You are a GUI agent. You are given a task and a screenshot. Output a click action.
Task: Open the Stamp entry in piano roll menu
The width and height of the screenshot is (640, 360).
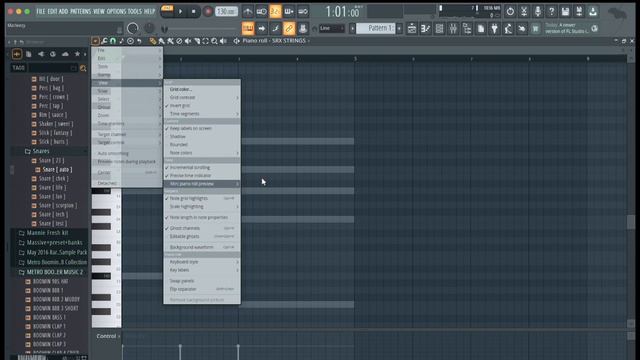click(127, 75)
